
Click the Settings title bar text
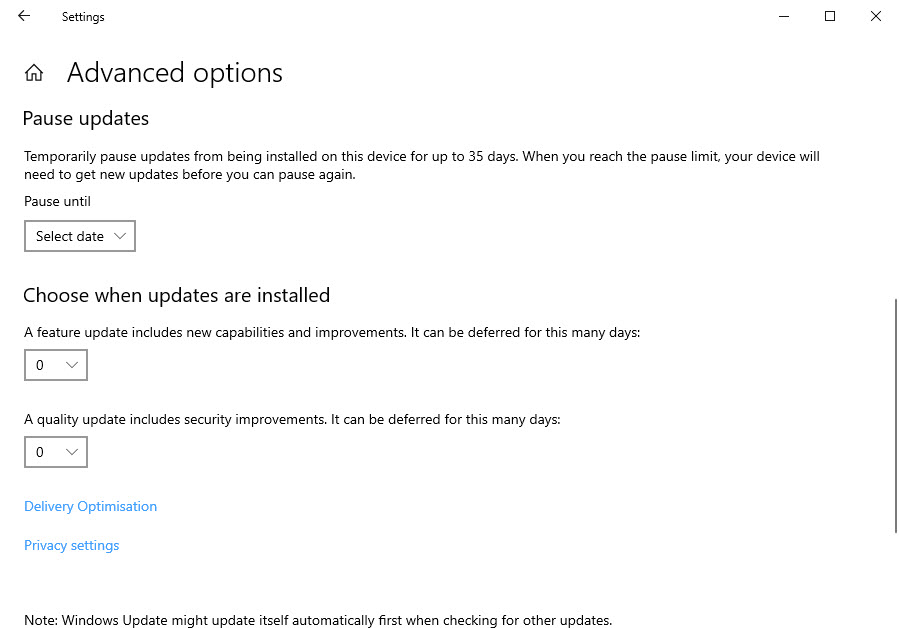[x=83, y=17]
